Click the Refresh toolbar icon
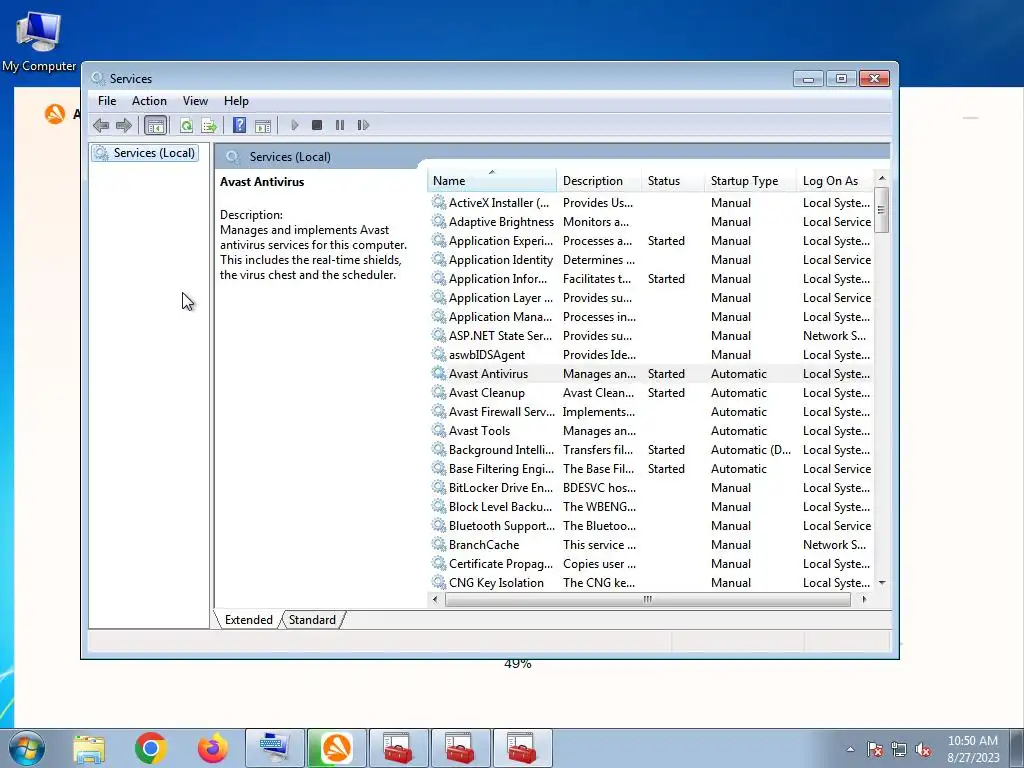The height and width of the screenshot is (768, 1024). pos(186,125)
